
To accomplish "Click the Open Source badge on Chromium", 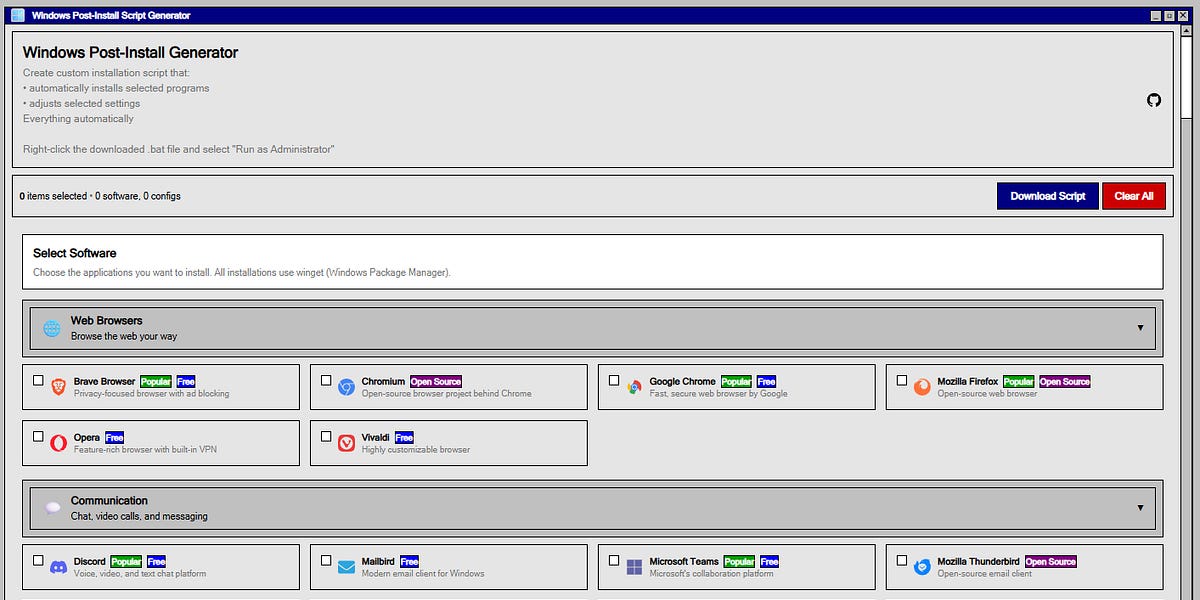I will tap(437, 381).
